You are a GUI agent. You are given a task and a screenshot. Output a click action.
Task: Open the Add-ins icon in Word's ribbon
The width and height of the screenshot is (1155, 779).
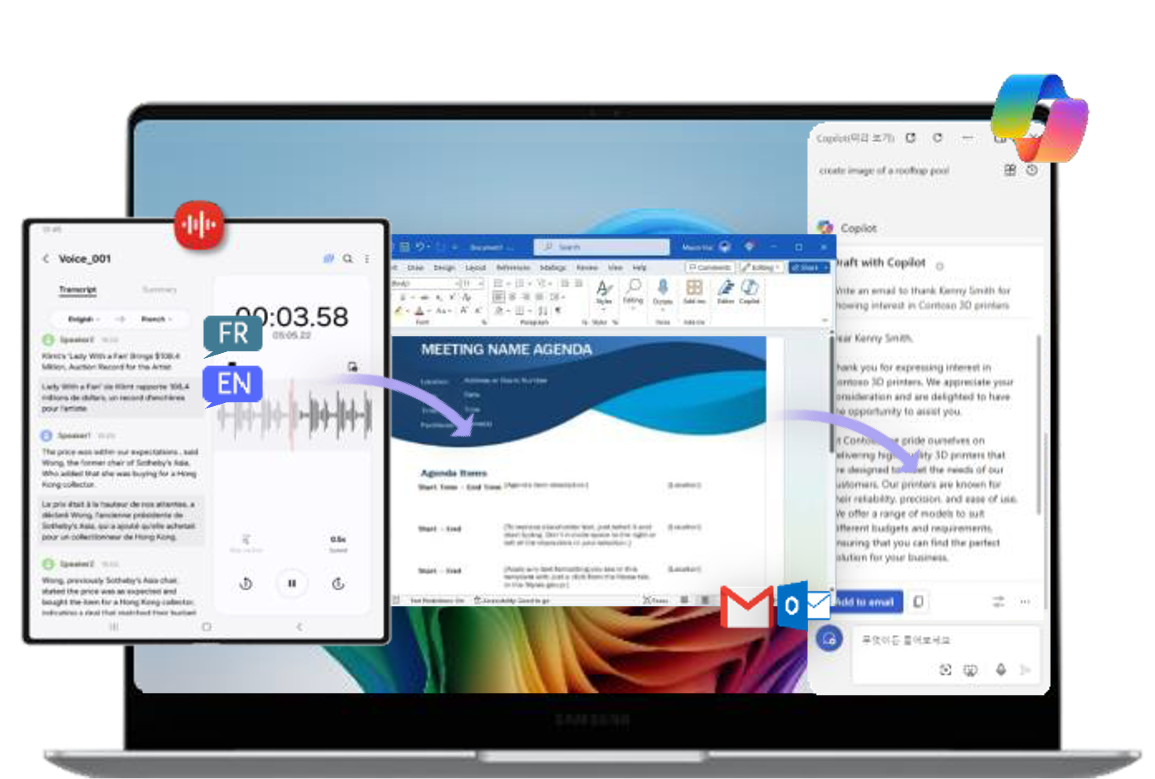pos(693,291)
